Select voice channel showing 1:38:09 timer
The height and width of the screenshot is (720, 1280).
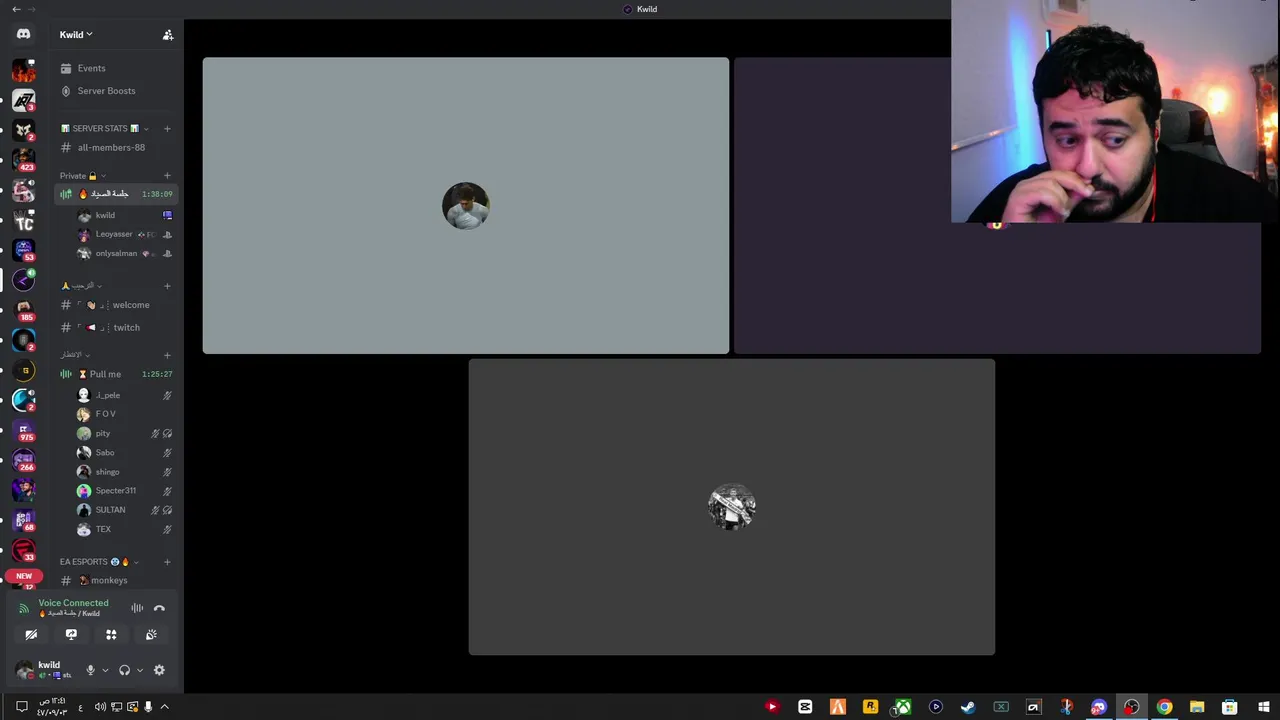click(115, 194)
